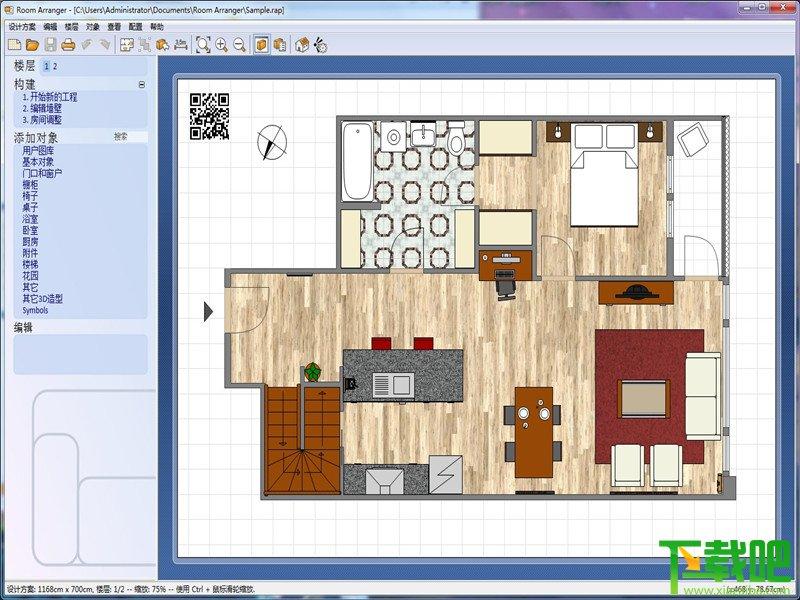Open the 查看 menu
The height and width of the screenshot is (600, 800).
[114, 27]
